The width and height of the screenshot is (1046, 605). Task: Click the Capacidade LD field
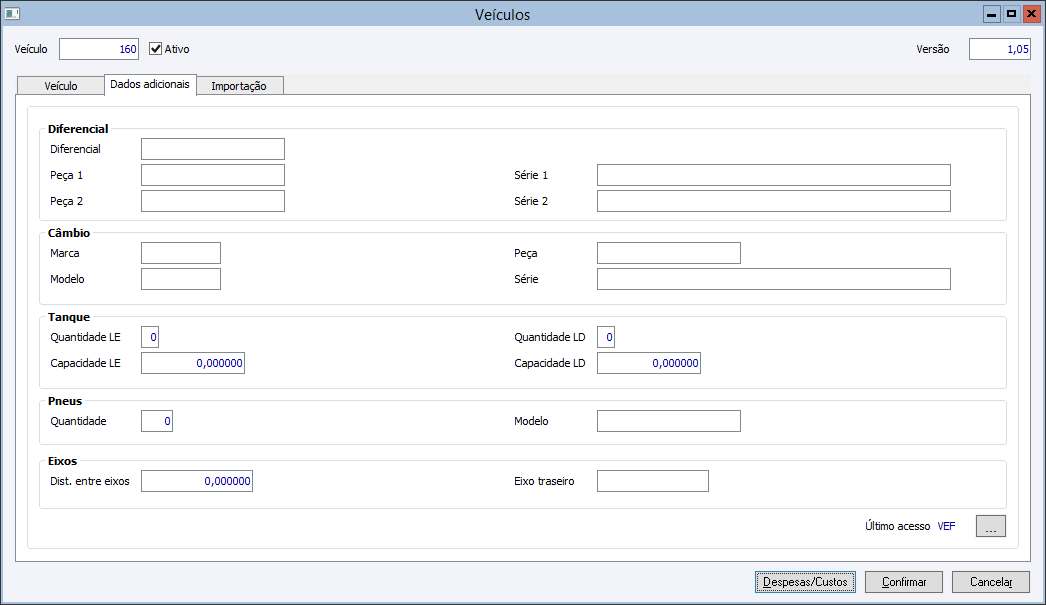click(648, 363)
